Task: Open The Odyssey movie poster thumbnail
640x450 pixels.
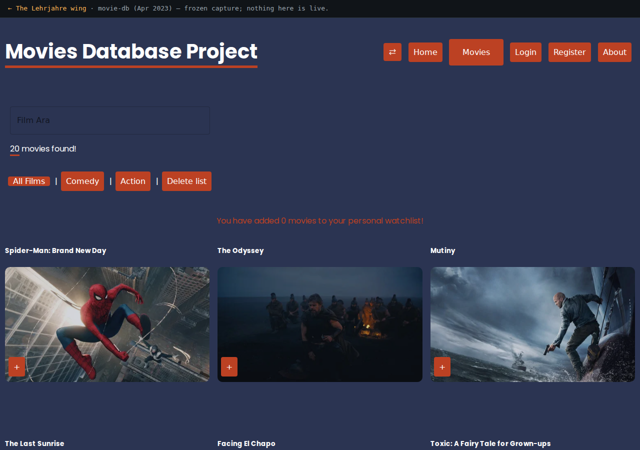Action: [320, 325]
